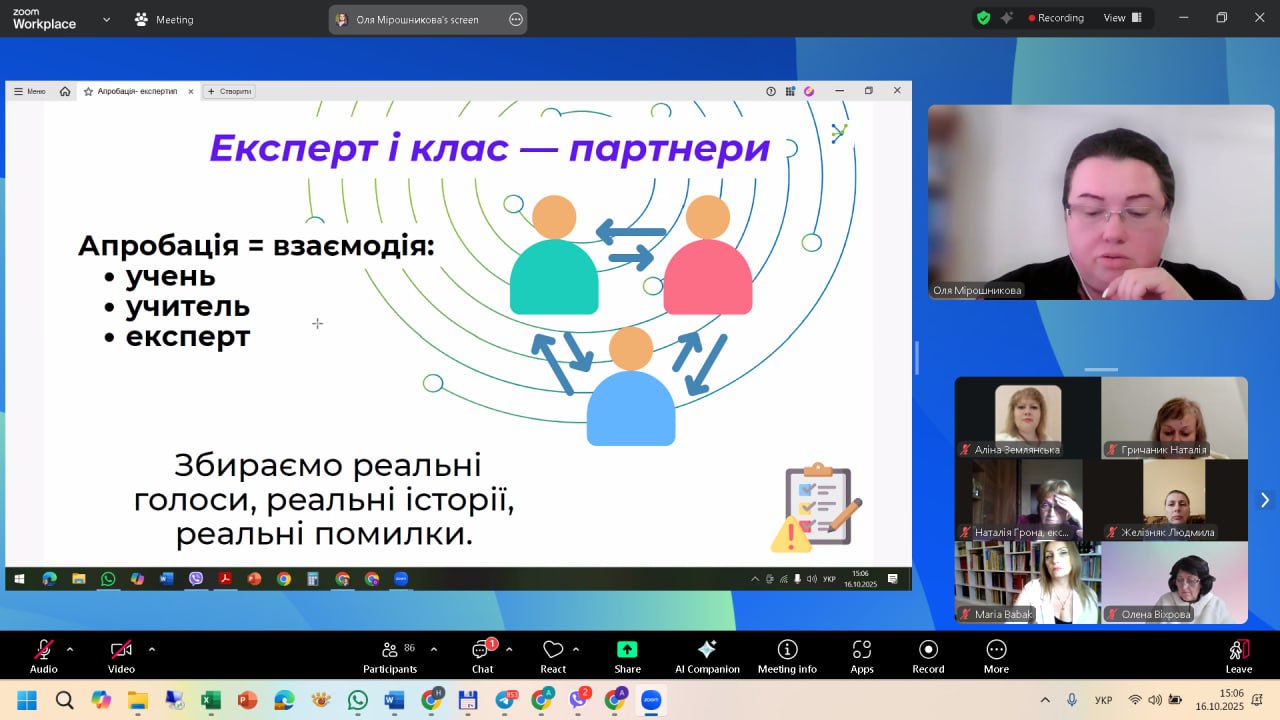
Task: Select Аліна Землянська's video tile
Action: [x=1027, y=418]
